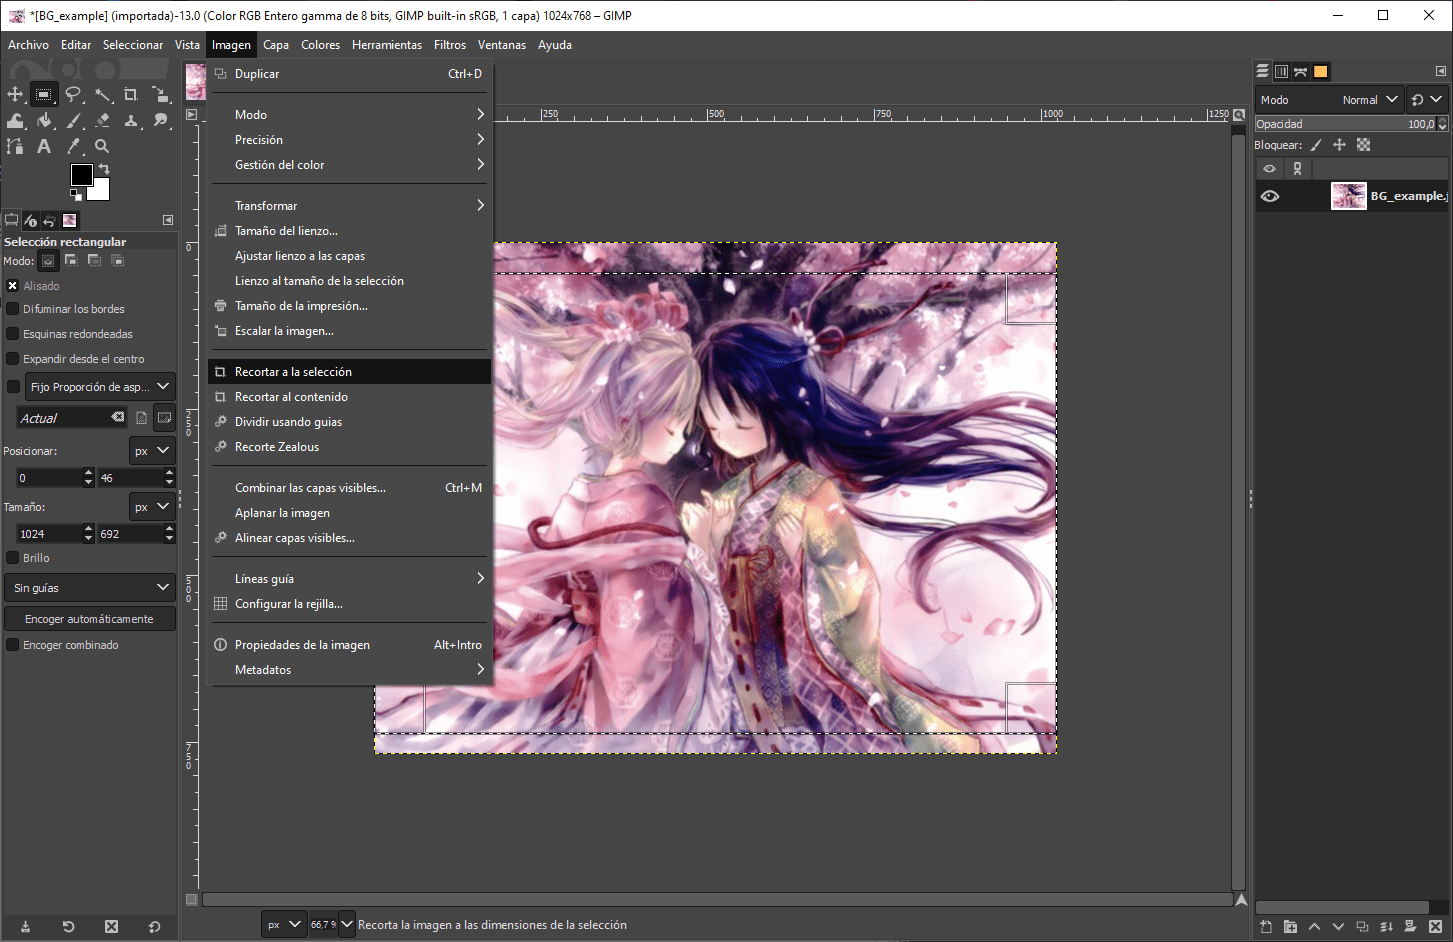1453x942 pixels.
Task: Open the zoom level dropdown arrow
Action: tap(347, 925)
